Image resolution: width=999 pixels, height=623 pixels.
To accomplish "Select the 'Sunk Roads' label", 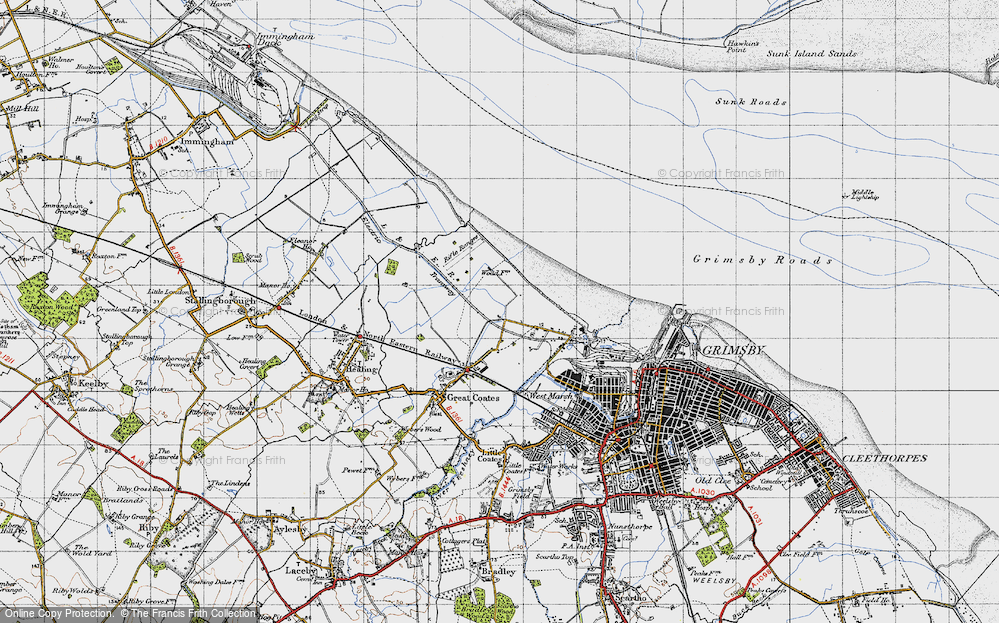I will click(751, 102).
